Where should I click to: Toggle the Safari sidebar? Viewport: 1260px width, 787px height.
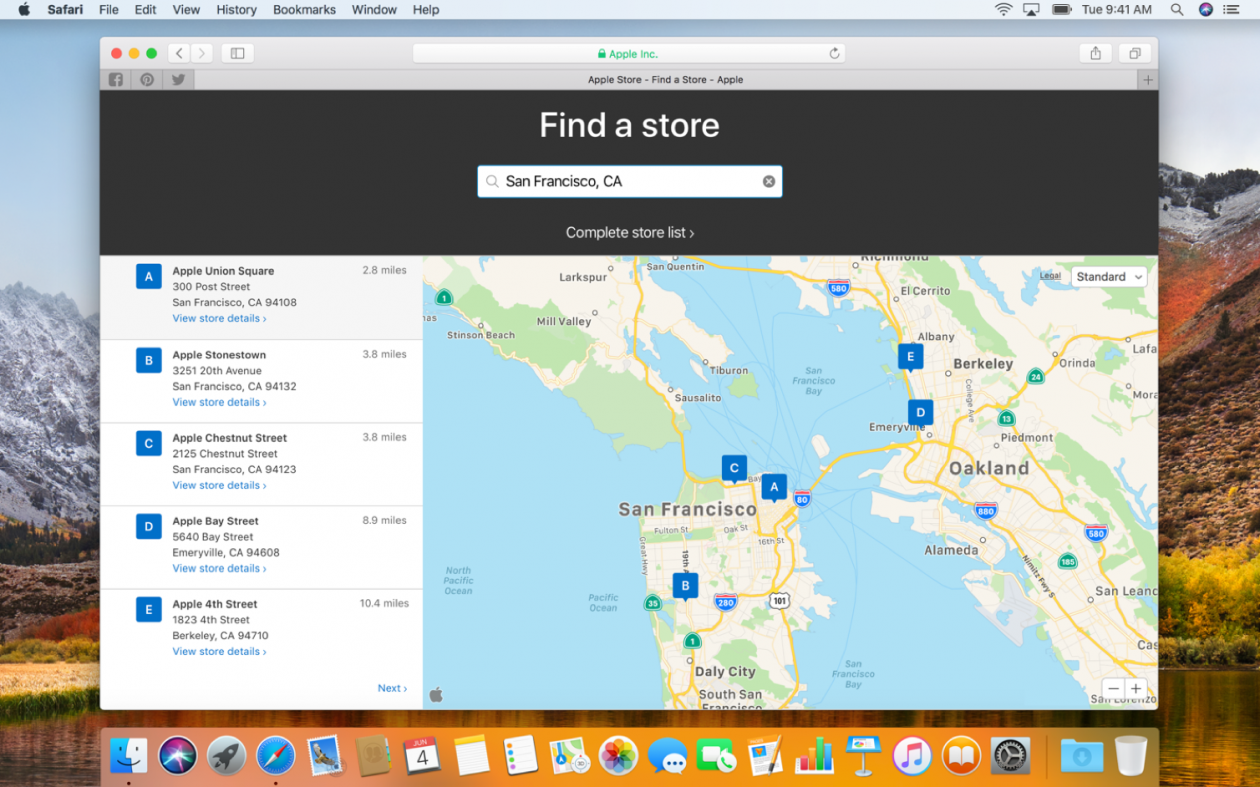237,53
